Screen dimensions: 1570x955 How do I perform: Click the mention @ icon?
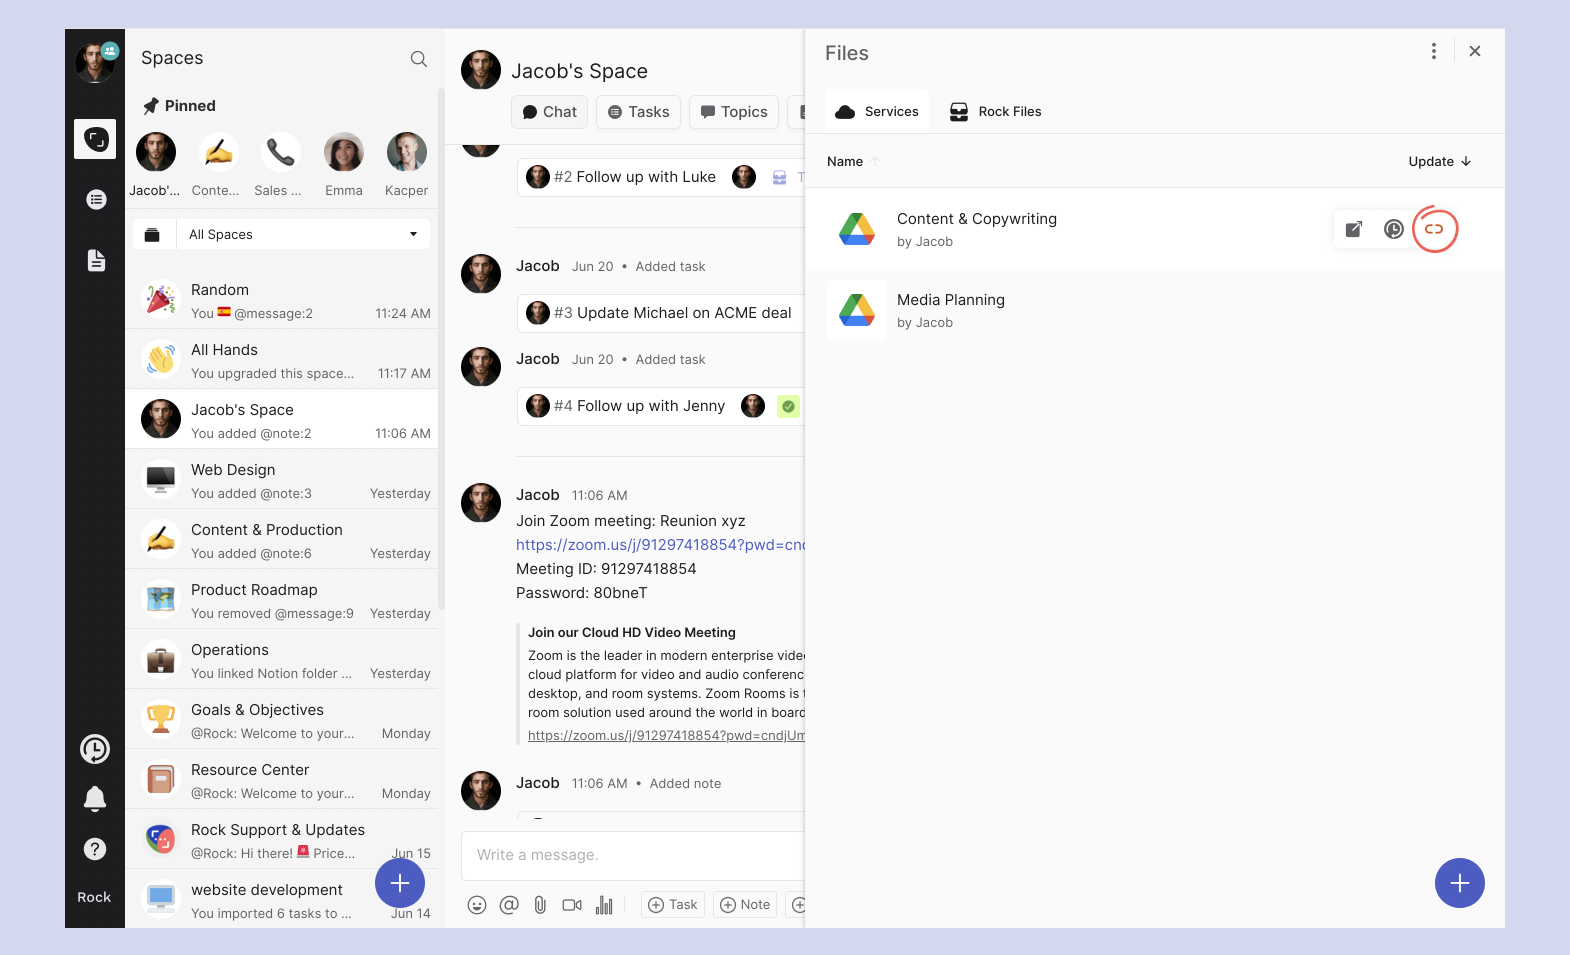(509, 905)
